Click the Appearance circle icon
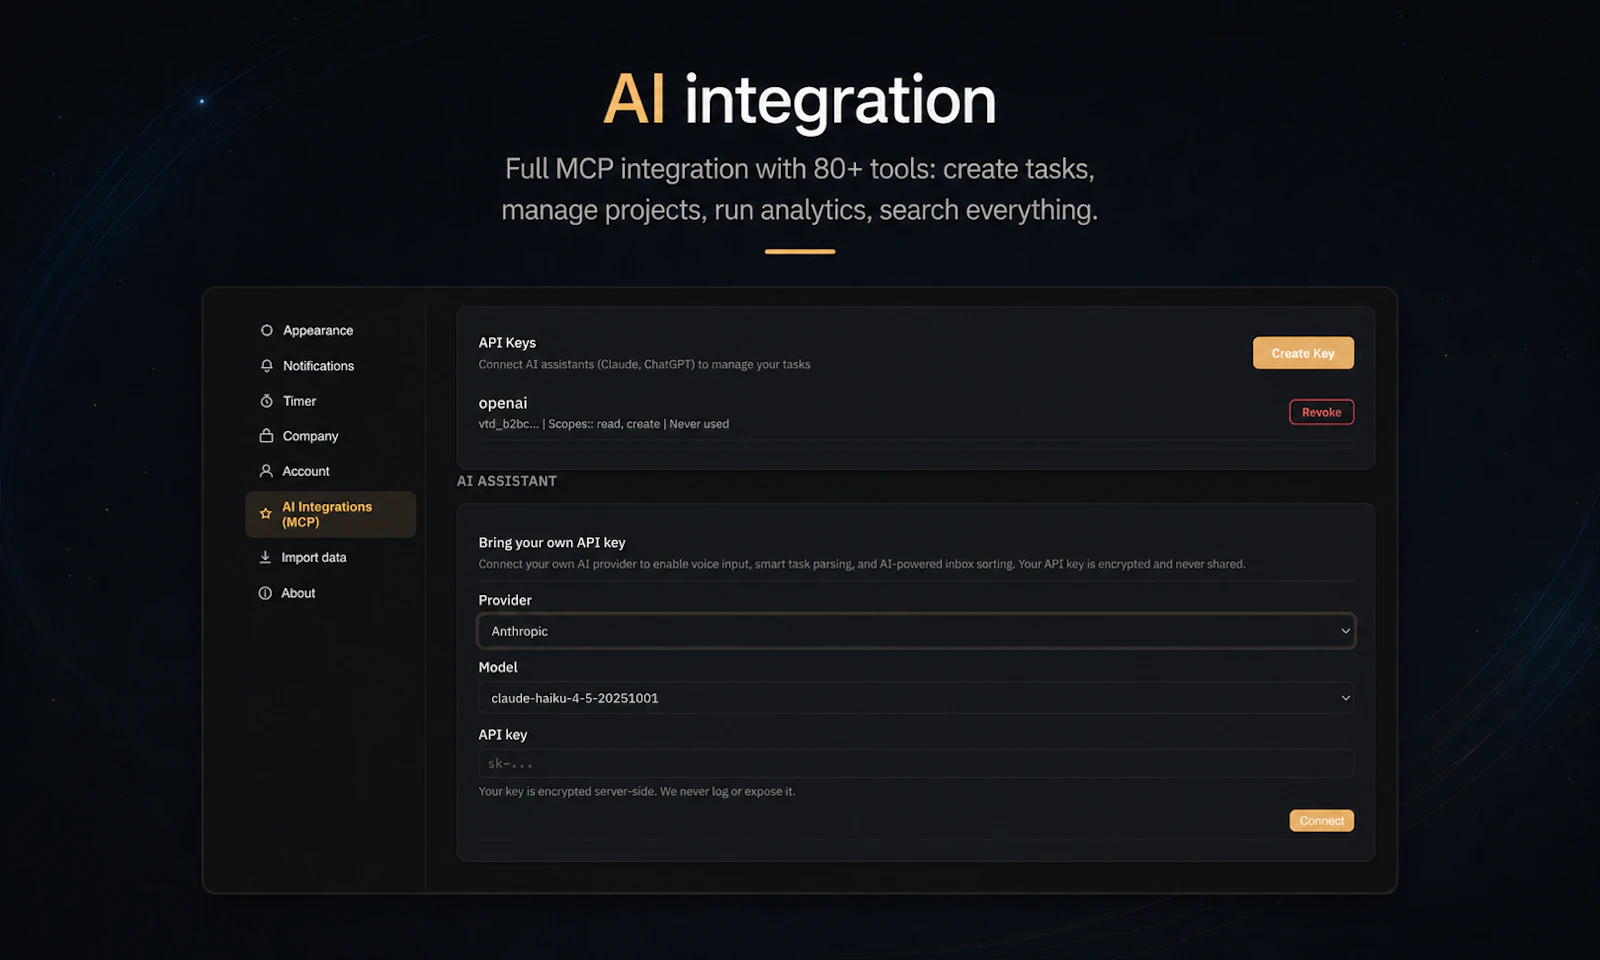This screenshot has height=960, width=1600. [266, 330]
